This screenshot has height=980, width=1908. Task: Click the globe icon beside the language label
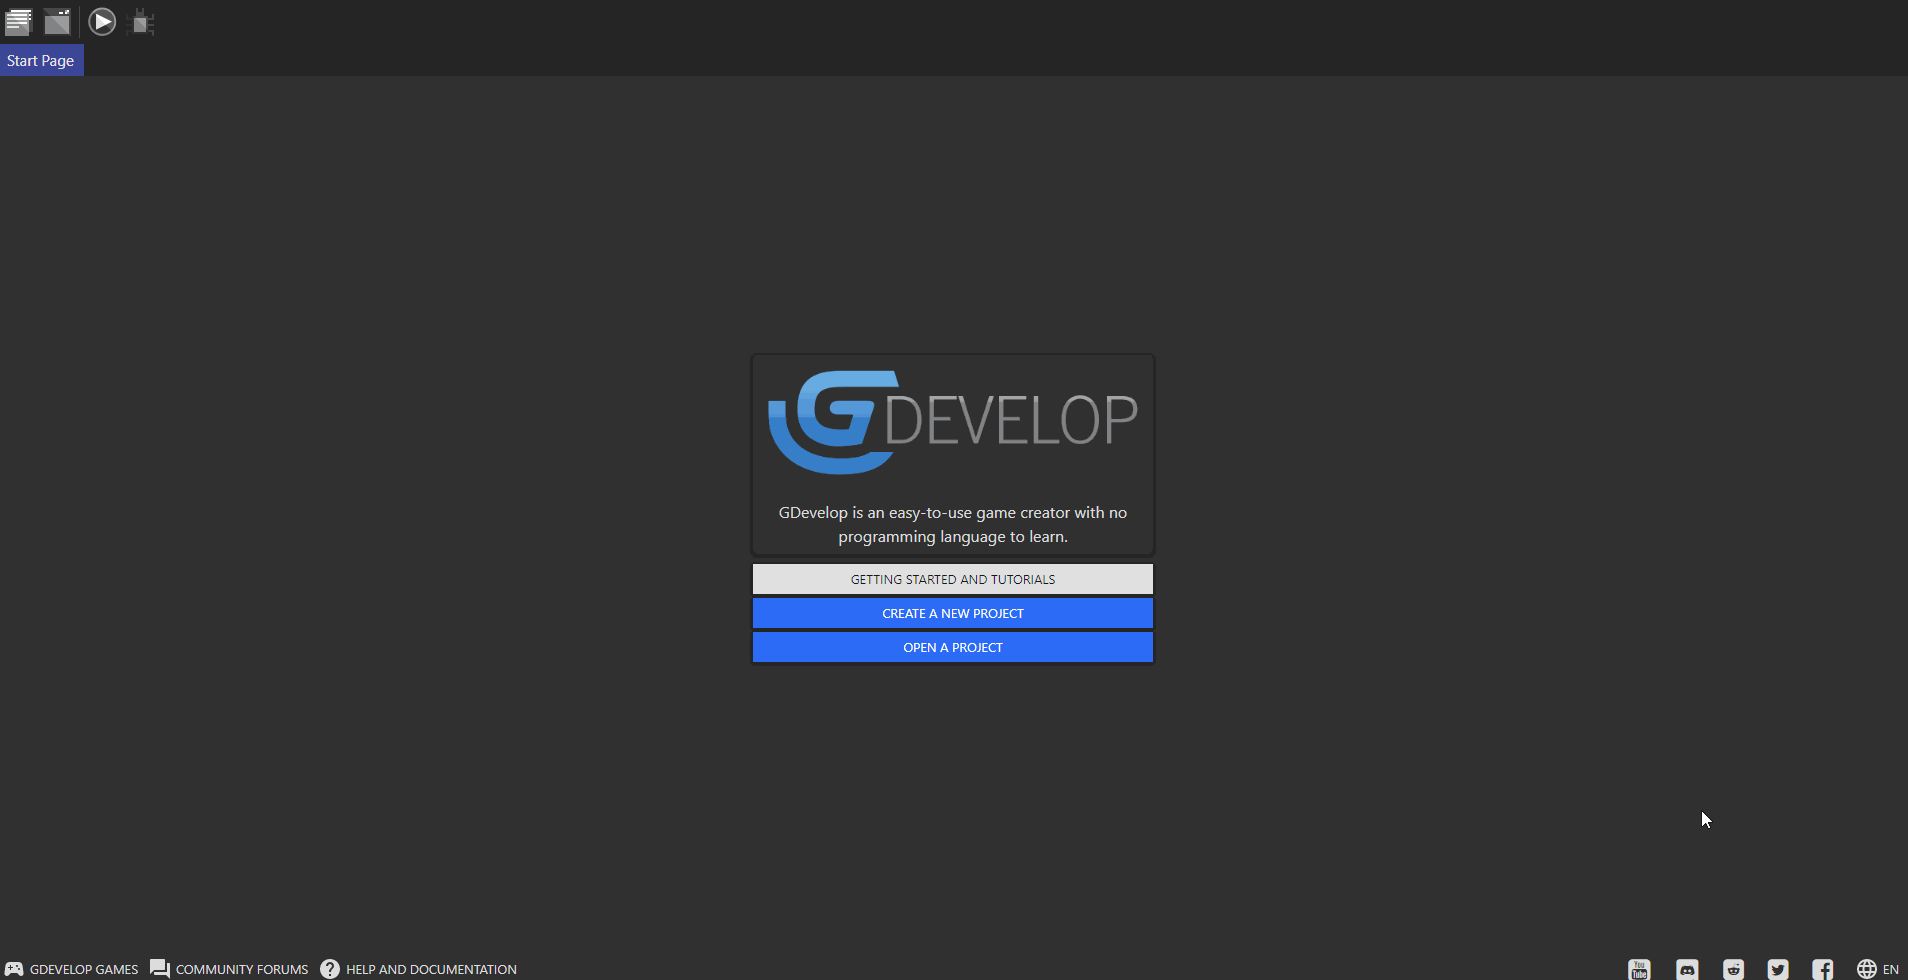pyautogui.click(x=1868, y=968)
